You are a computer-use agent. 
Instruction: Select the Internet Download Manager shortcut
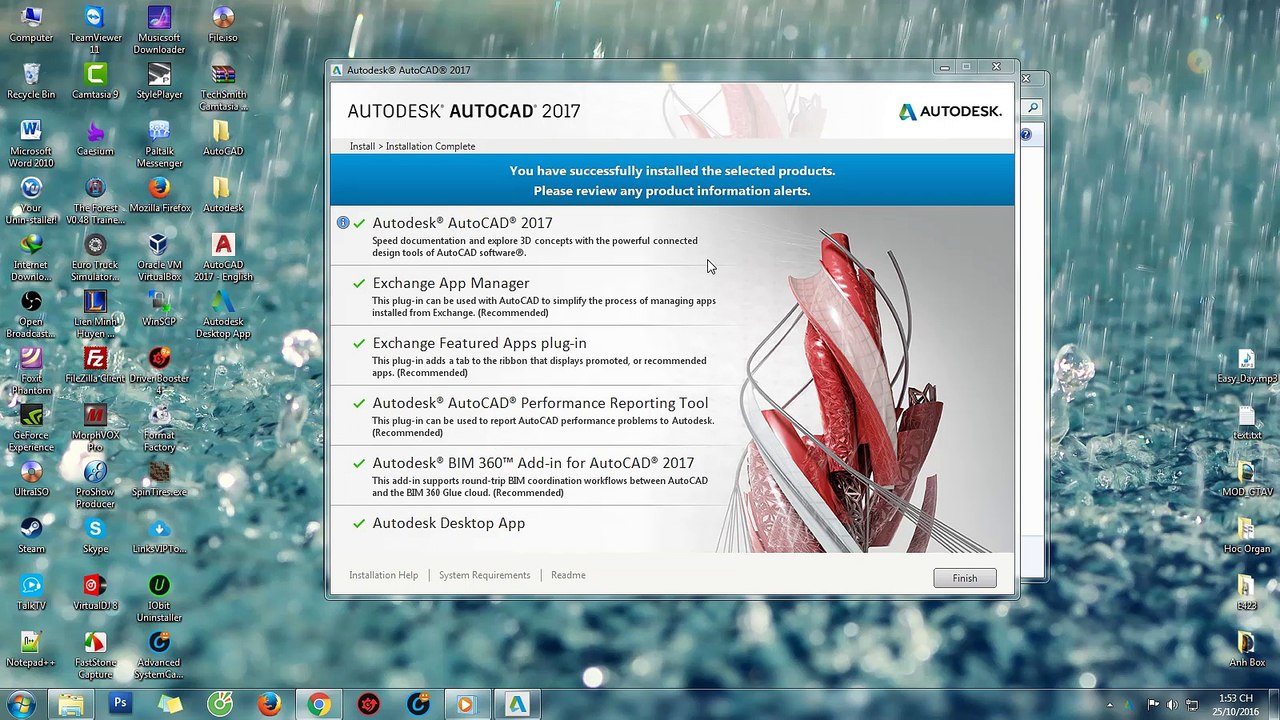[31, 257]
